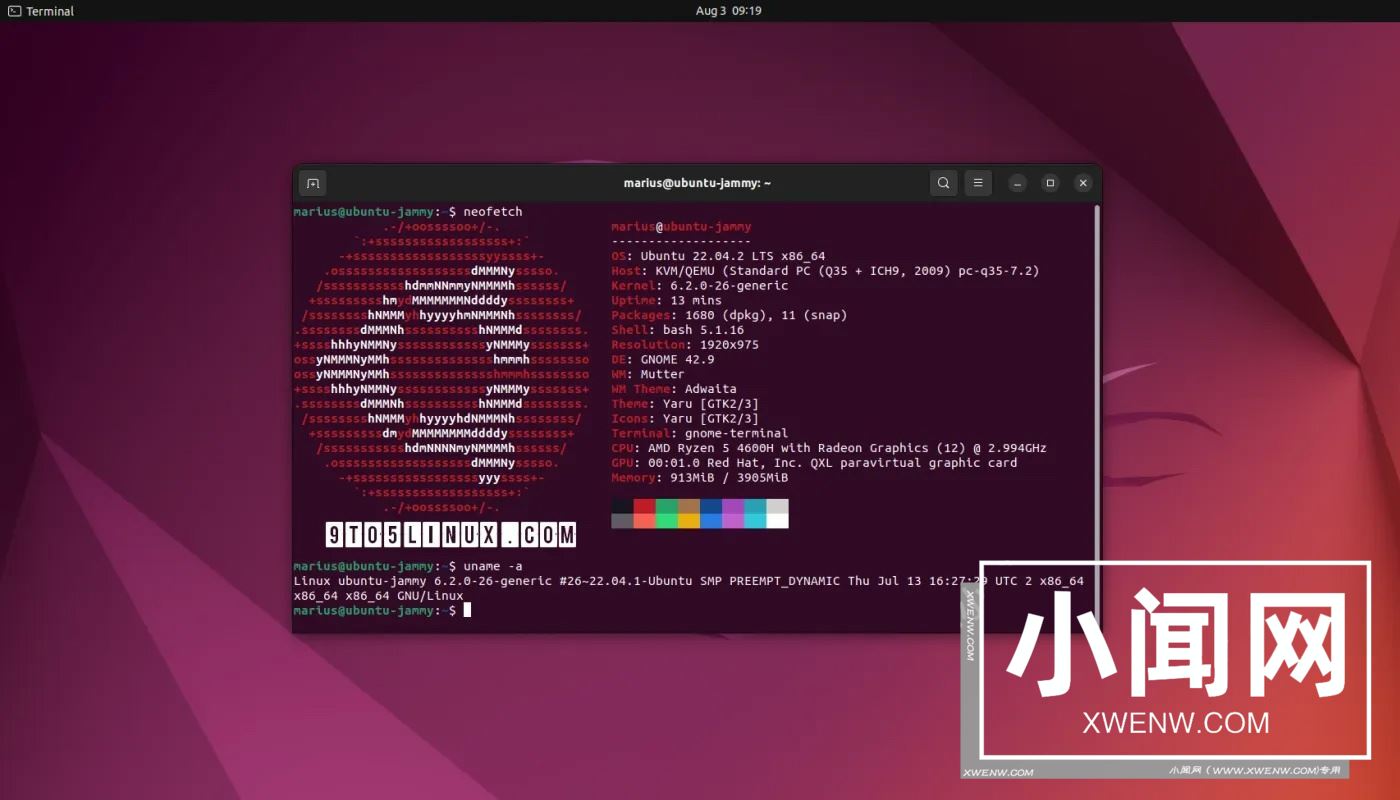The width and height of the screenshot is (1400, 800).
Task: Click the typed uname -a command
Action: click(493, 566)
